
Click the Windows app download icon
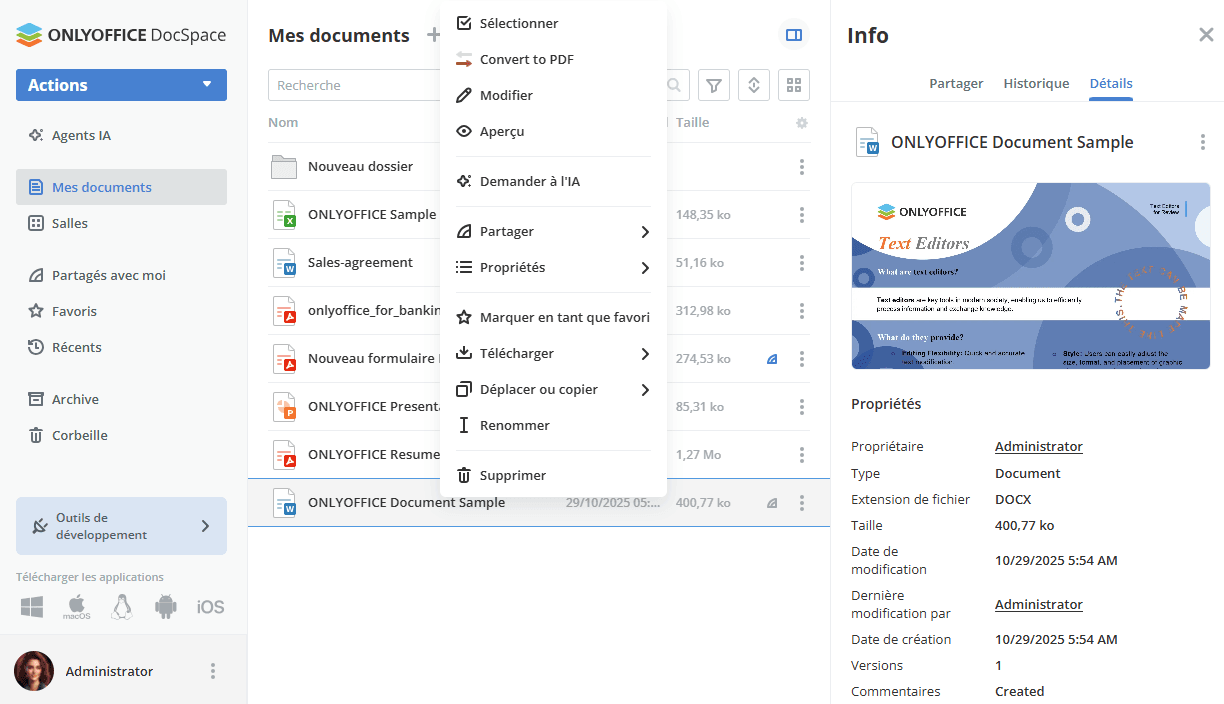click(x=31, y=606)
